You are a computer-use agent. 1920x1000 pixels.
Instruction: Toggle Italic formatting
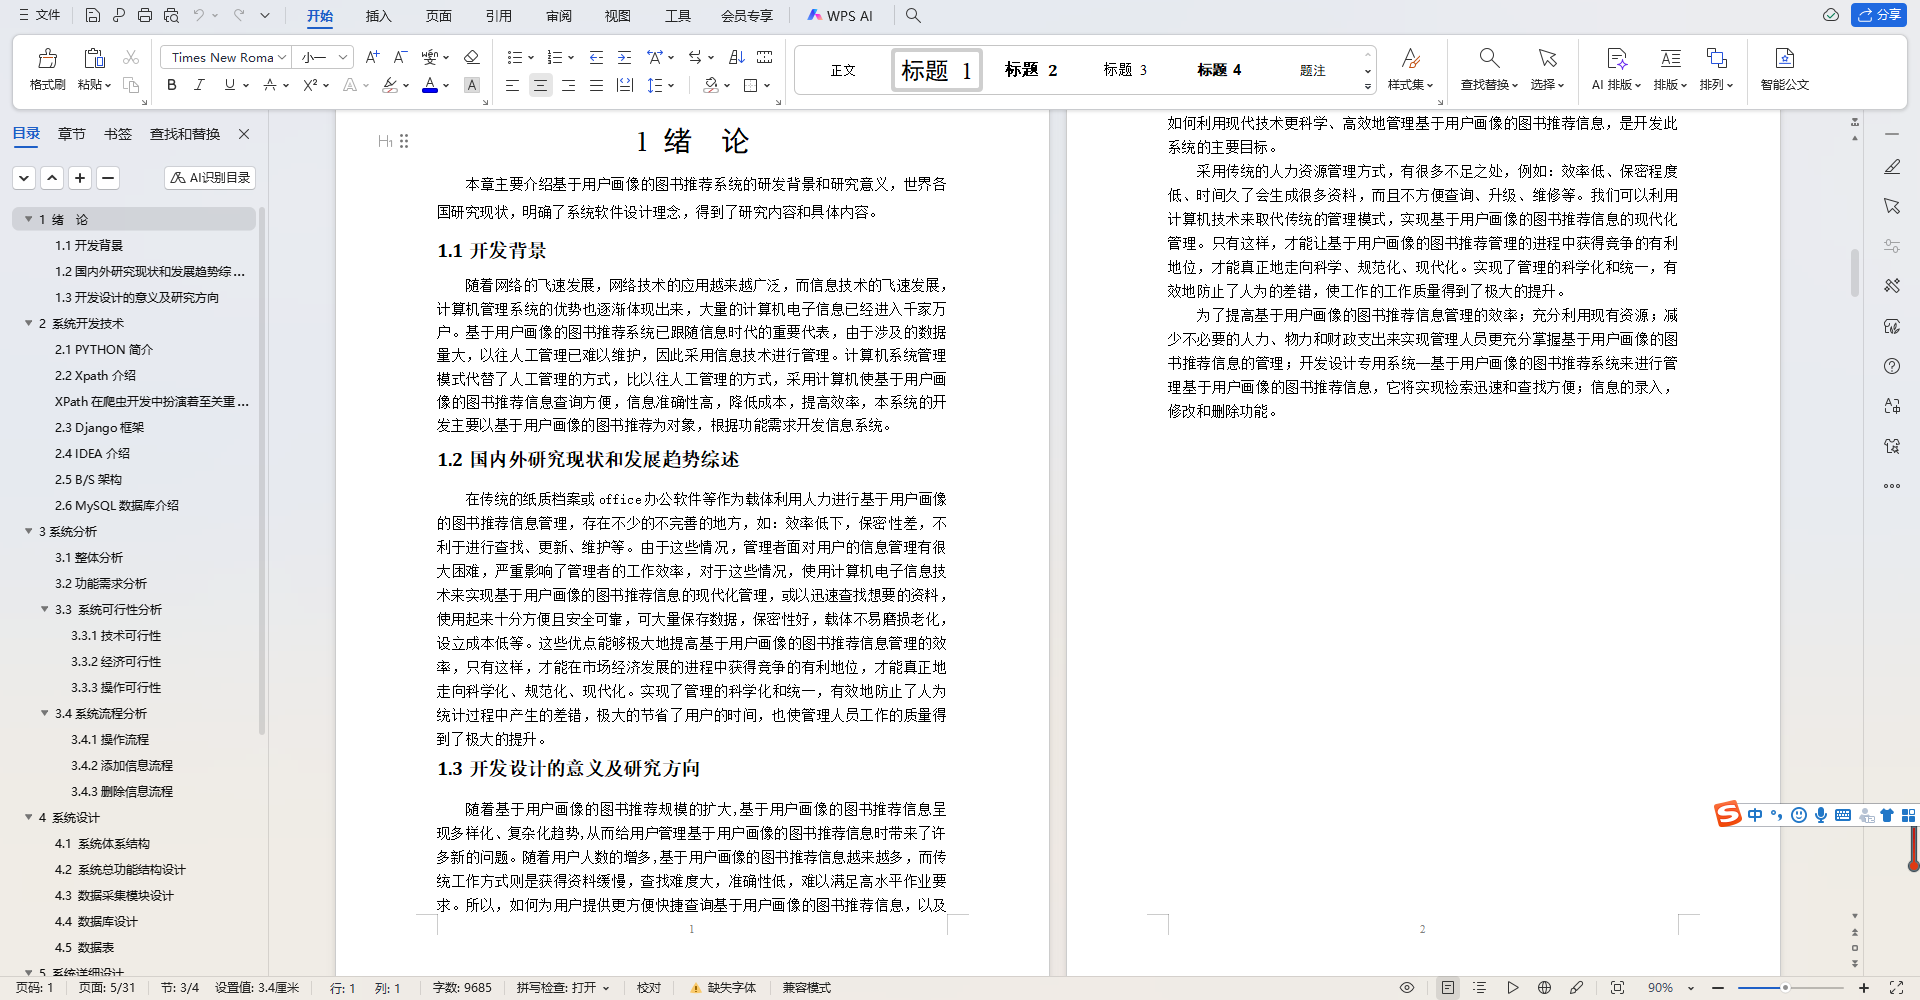click(x=199, y=85)
